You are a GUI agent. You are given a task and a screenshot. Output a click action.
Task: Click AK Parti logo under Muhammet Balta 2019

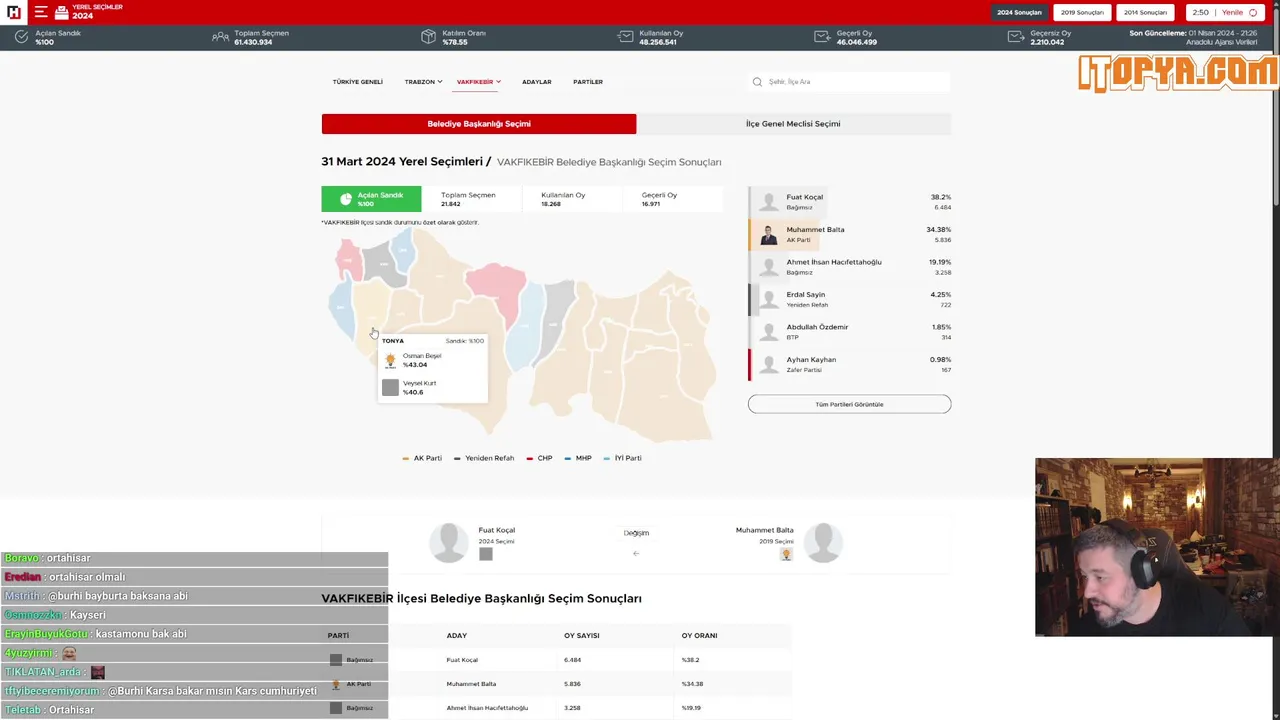786,554
